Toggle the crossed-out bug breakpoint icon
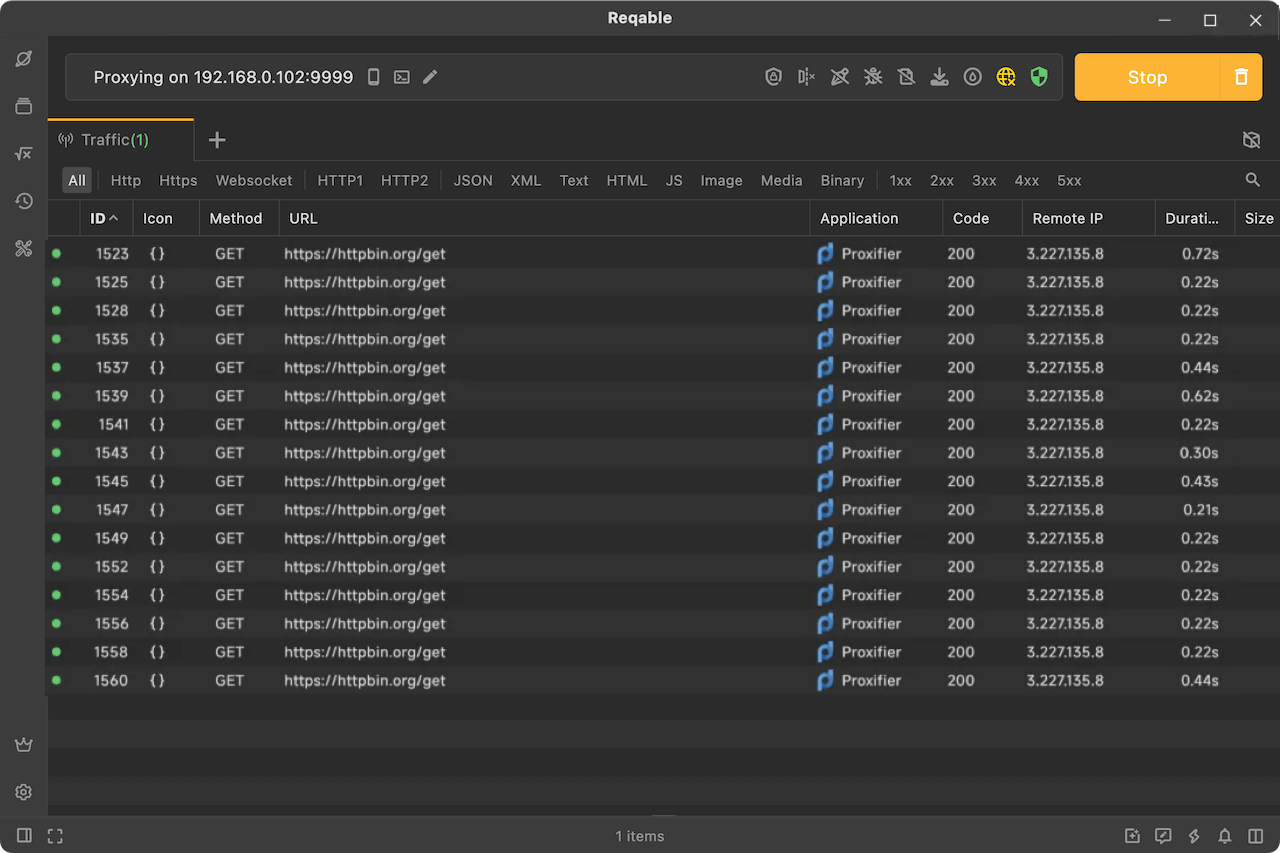This screenshot has height=853, width=1280. (x=873, y=77)
